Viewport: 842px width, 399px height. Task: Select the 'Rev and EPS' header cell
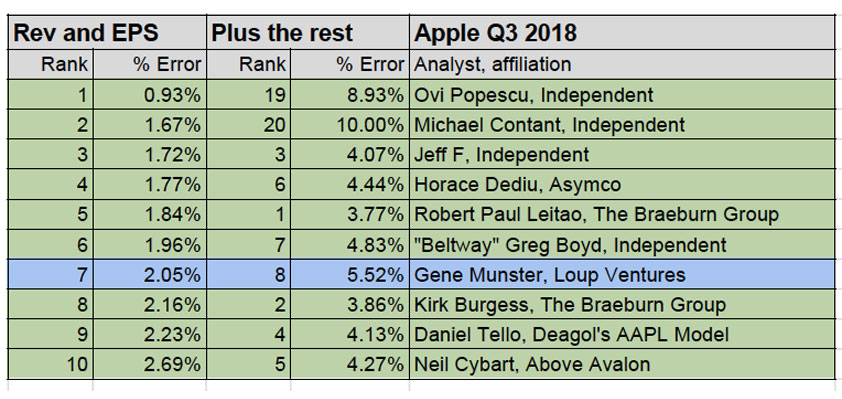pyautogui.click(x=107, y=33)
